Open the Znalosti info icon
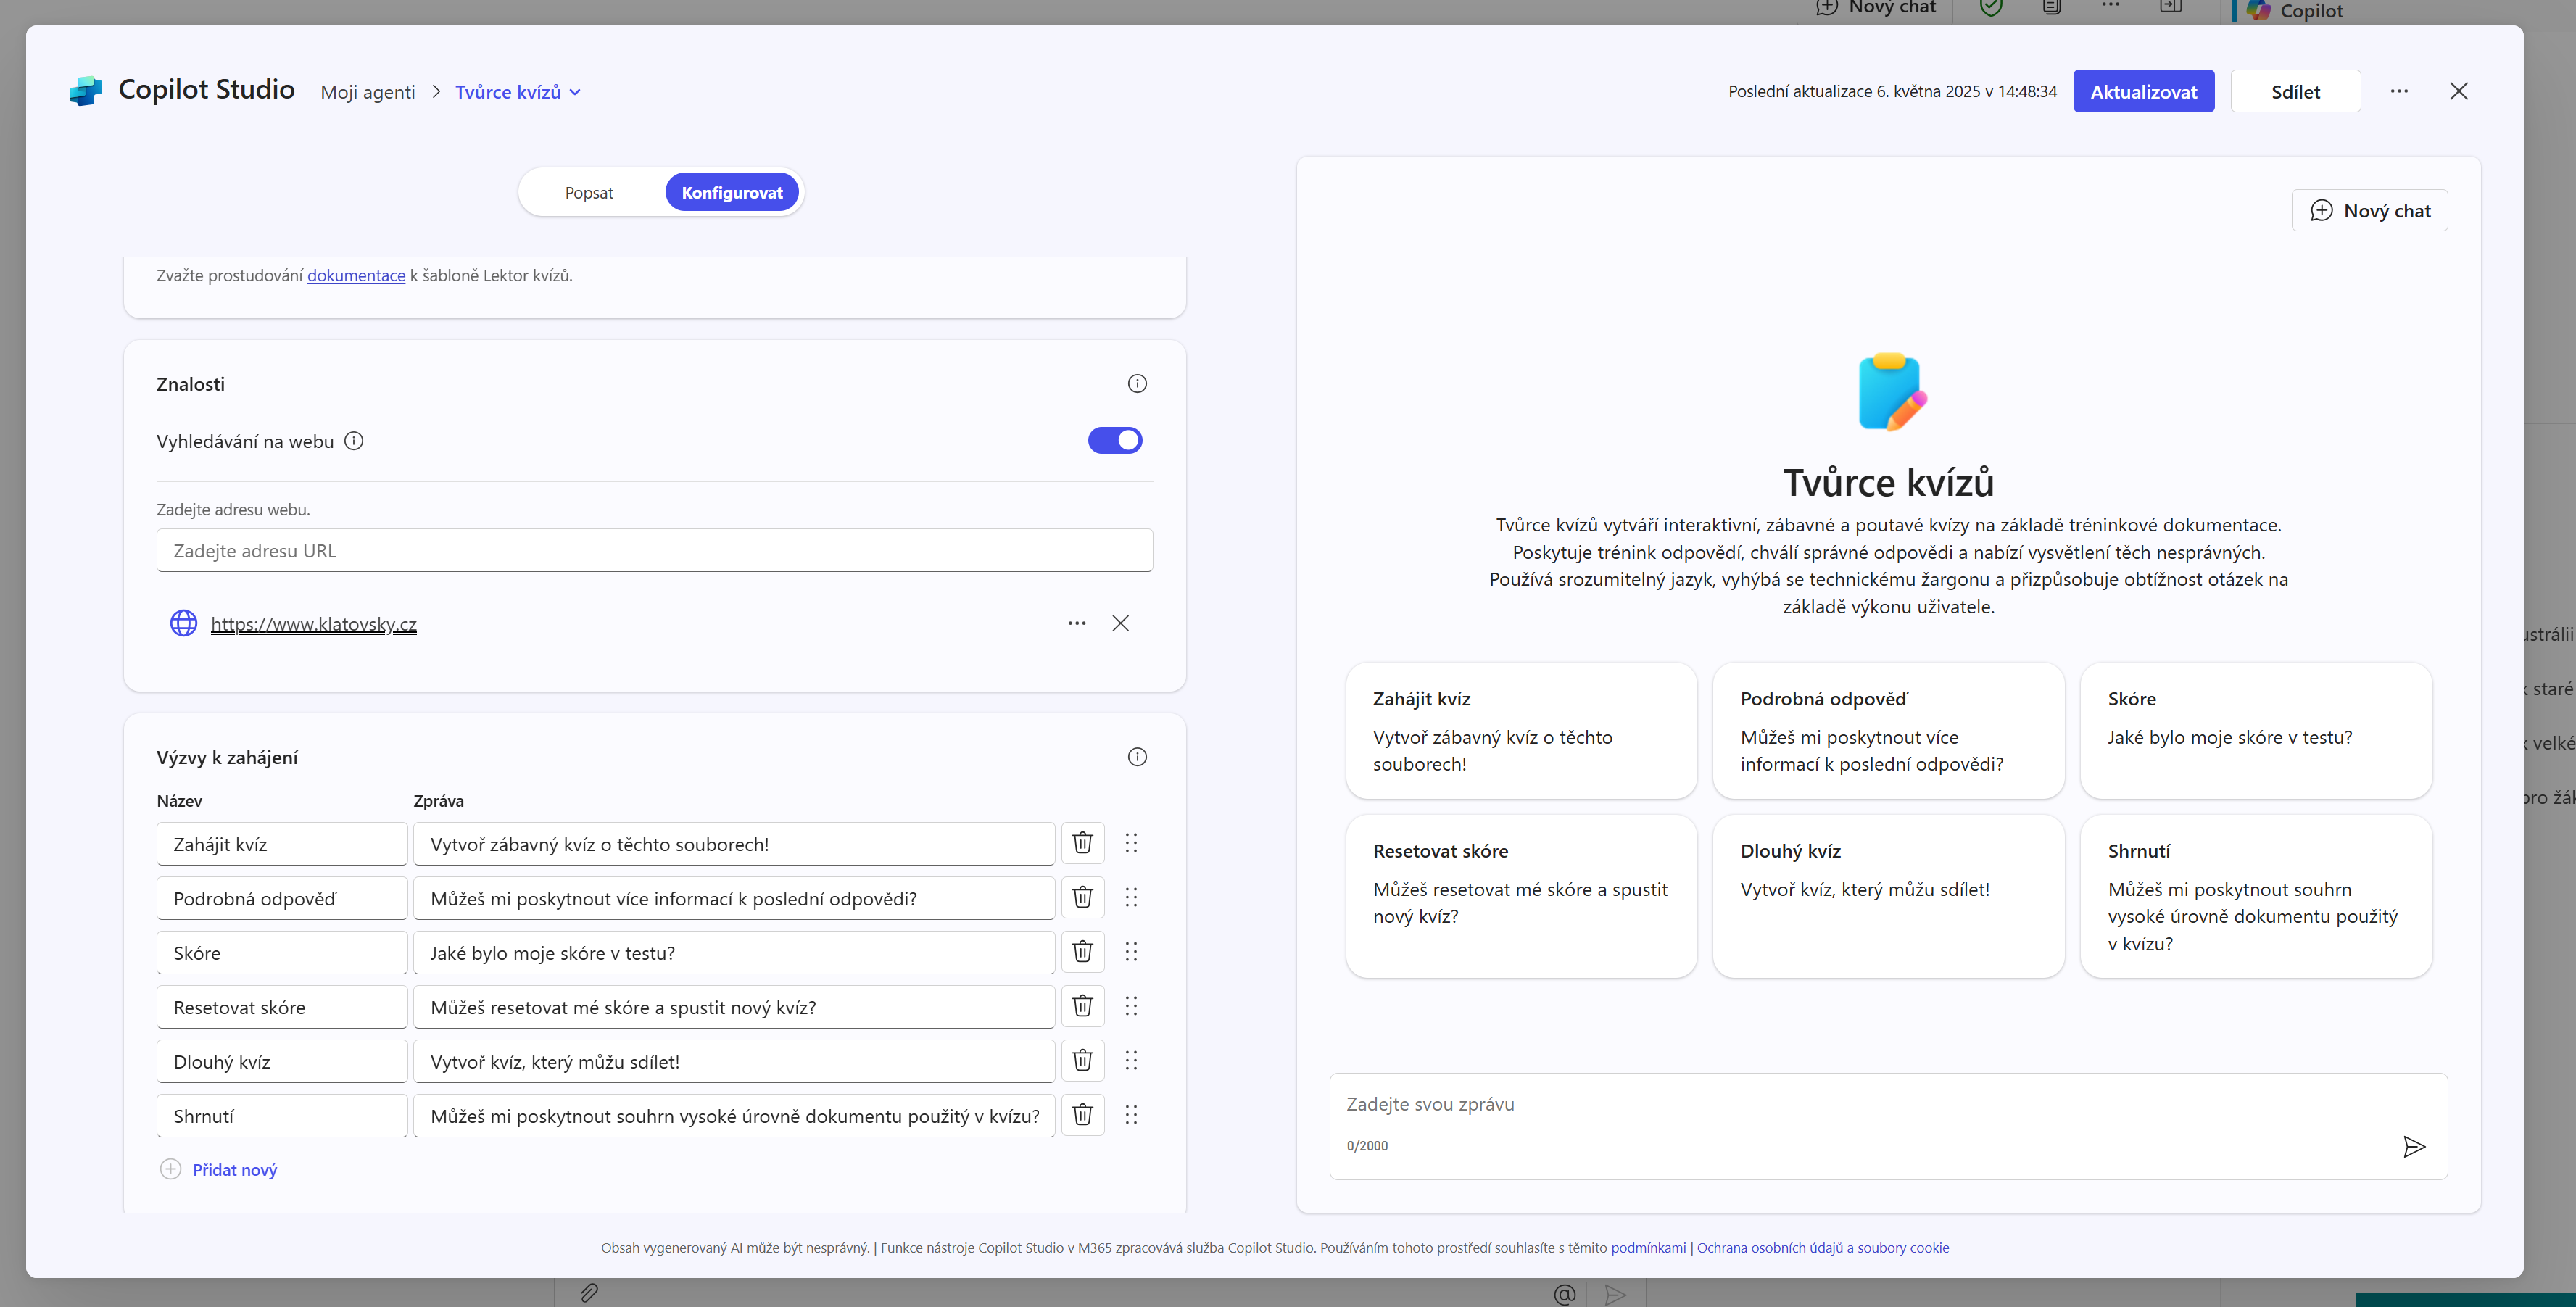Screen dimensions: 2576x1307 pyautogui.click(x=1137, y=384)
